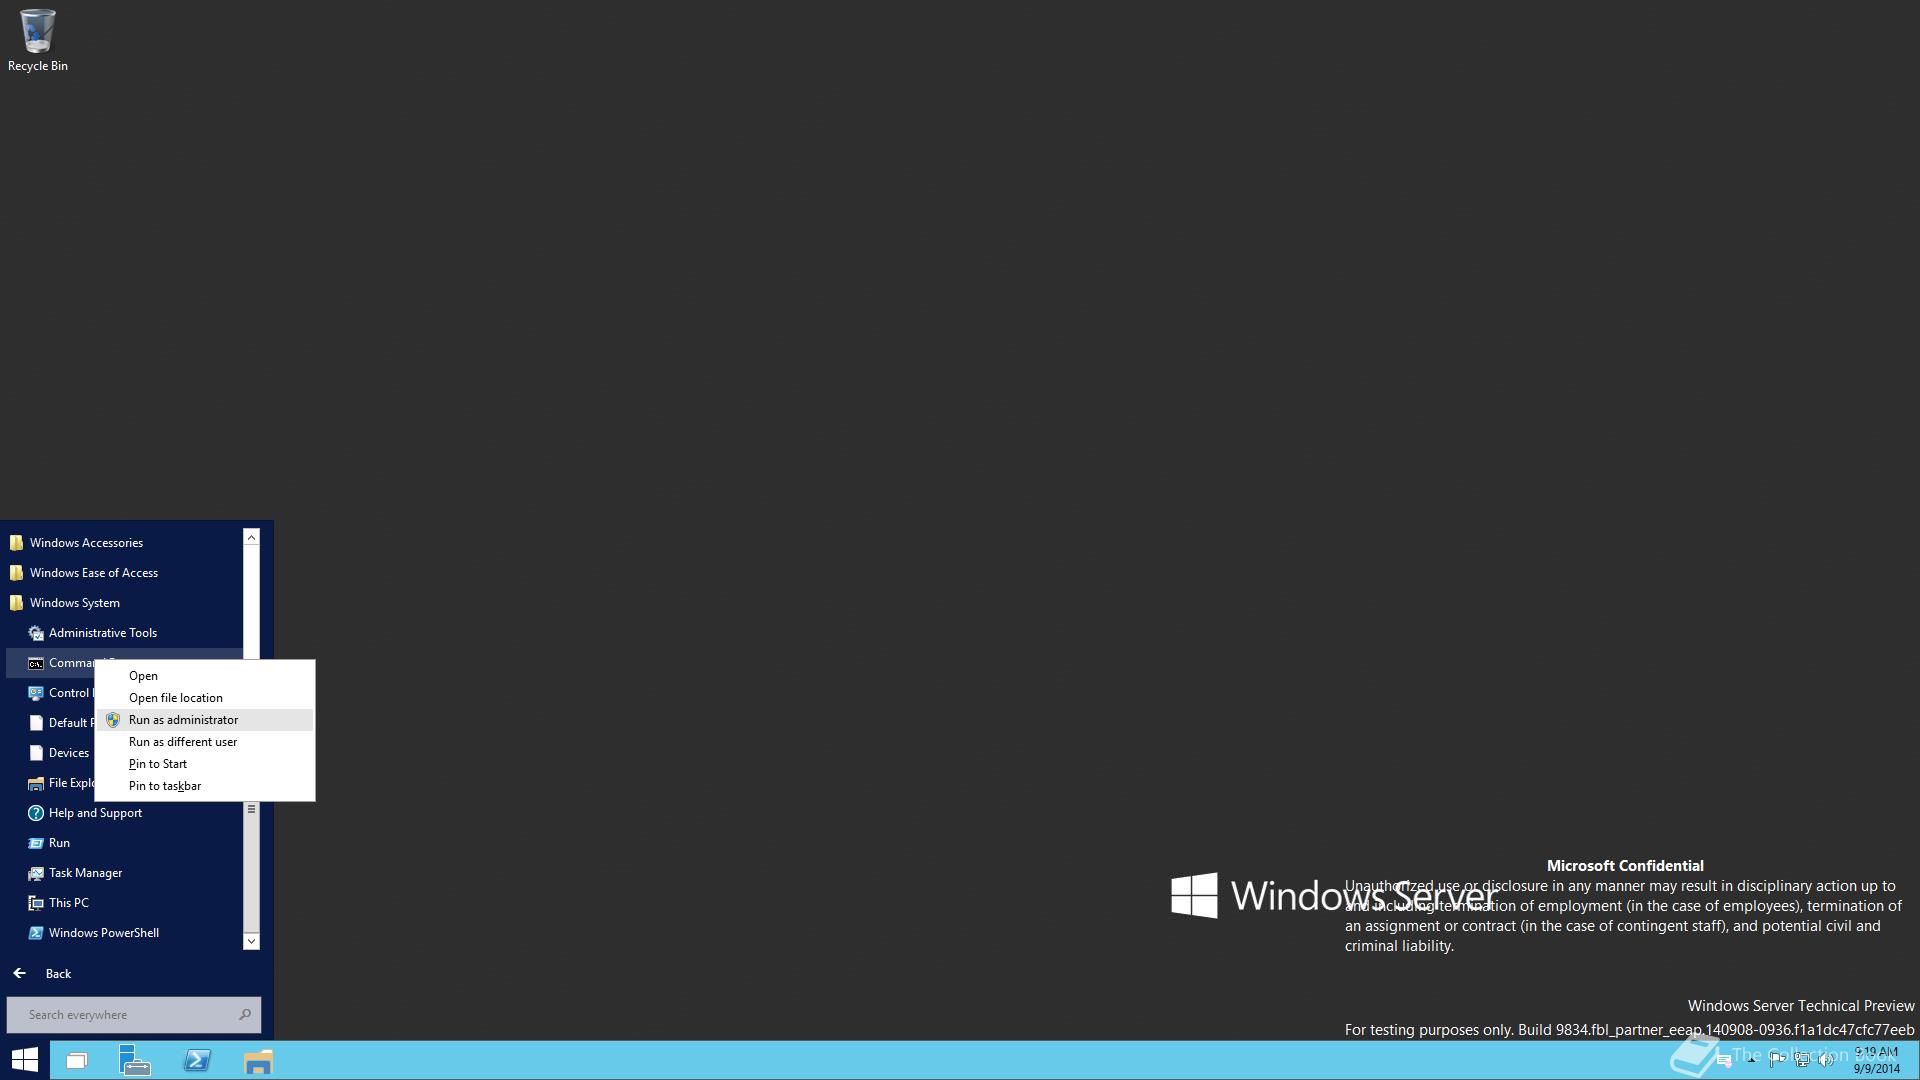Go Back in the Start menu
Image resolution: width=1920 pixels, height=1080 pixels.
pyautogui.click(x=42, y=974)
